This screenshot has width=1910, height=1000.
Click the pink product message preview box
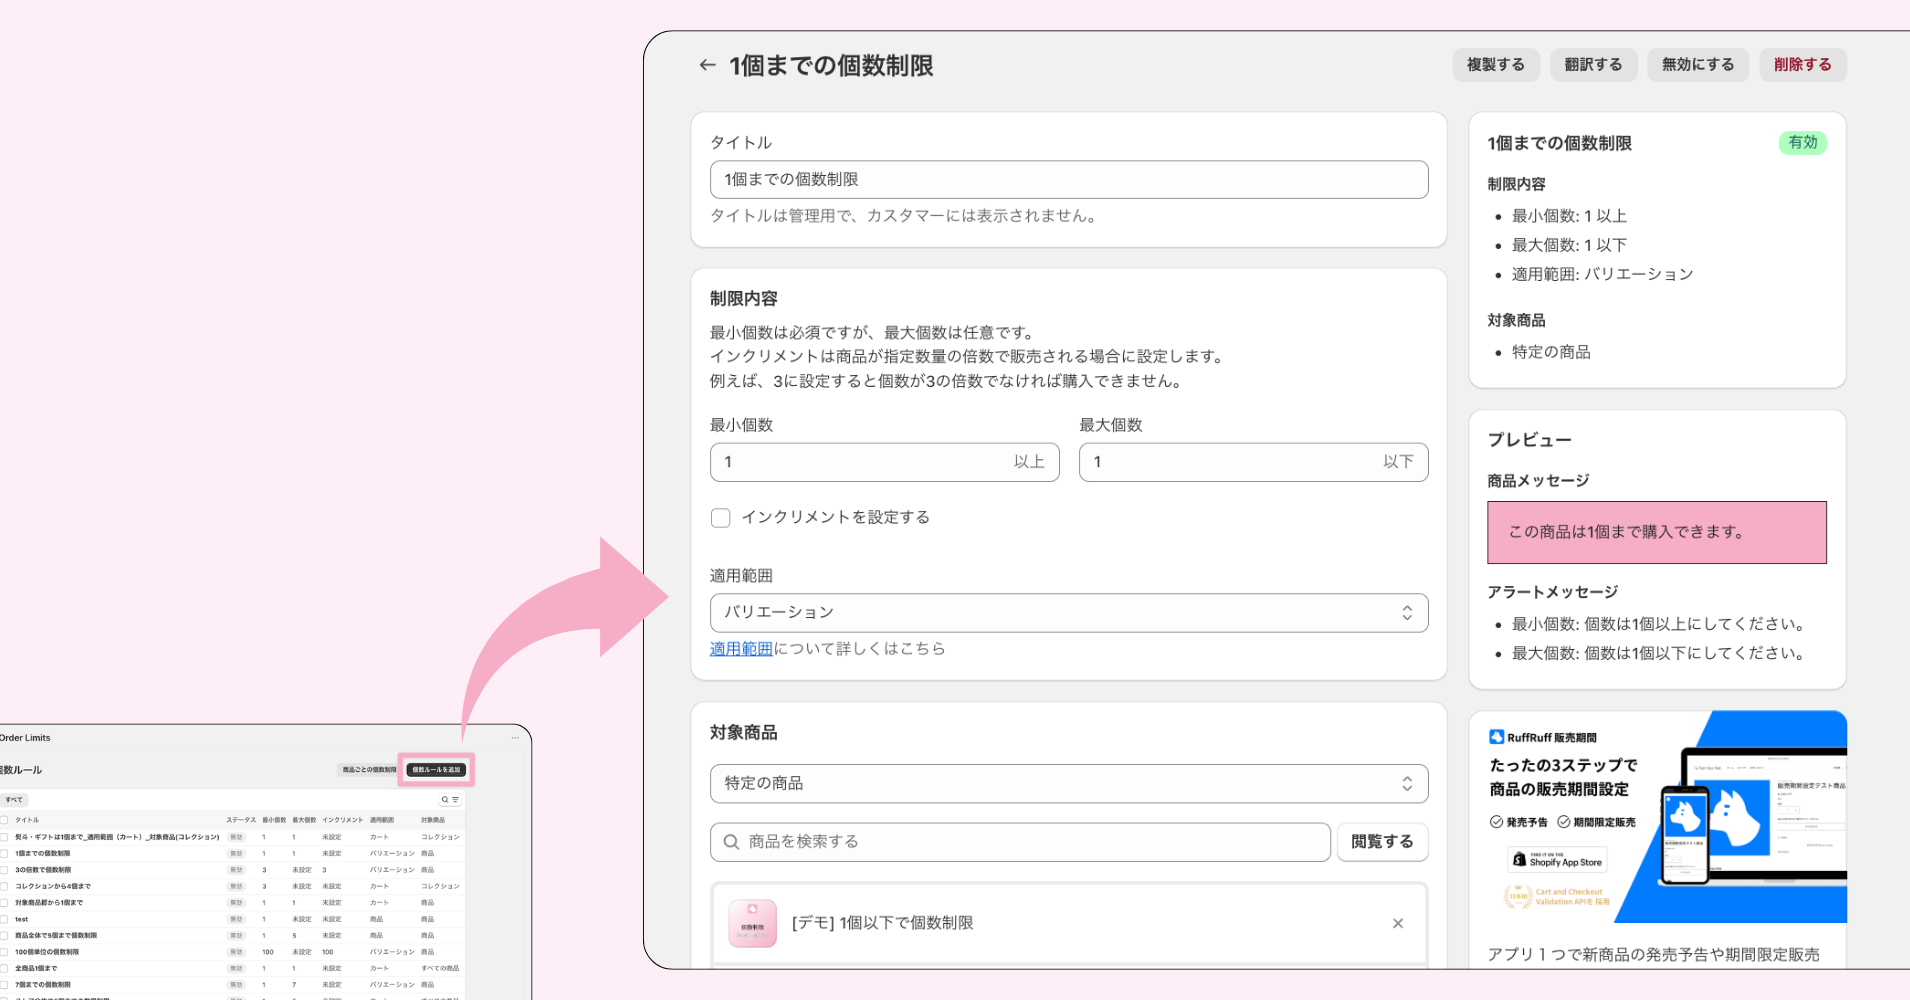point(1656,532)
